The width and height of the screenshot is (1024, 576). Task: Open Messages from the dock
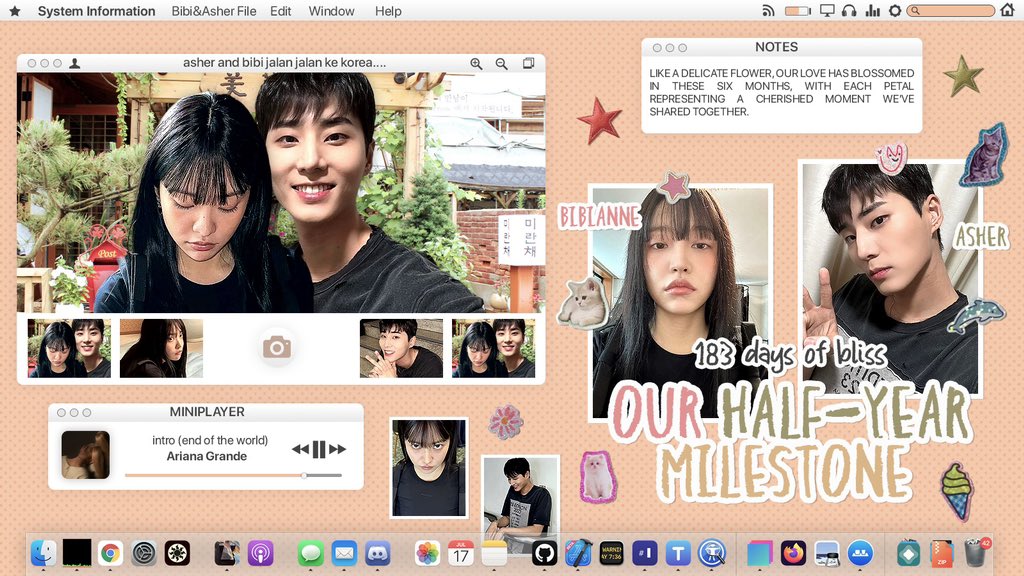(311, 553)
